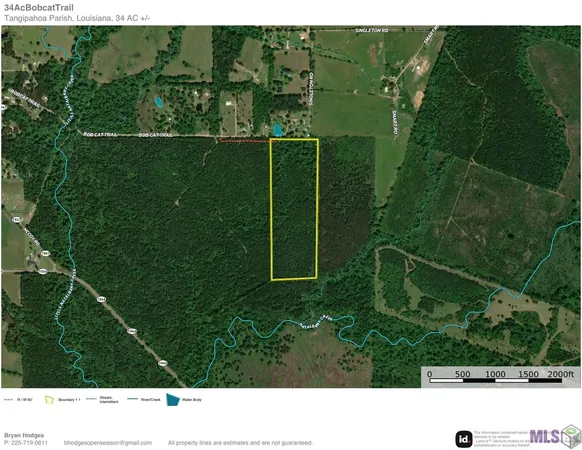Click the SINGLETON RD road label
This screenshot has height=450, width=582.
(x=372, y=30)
